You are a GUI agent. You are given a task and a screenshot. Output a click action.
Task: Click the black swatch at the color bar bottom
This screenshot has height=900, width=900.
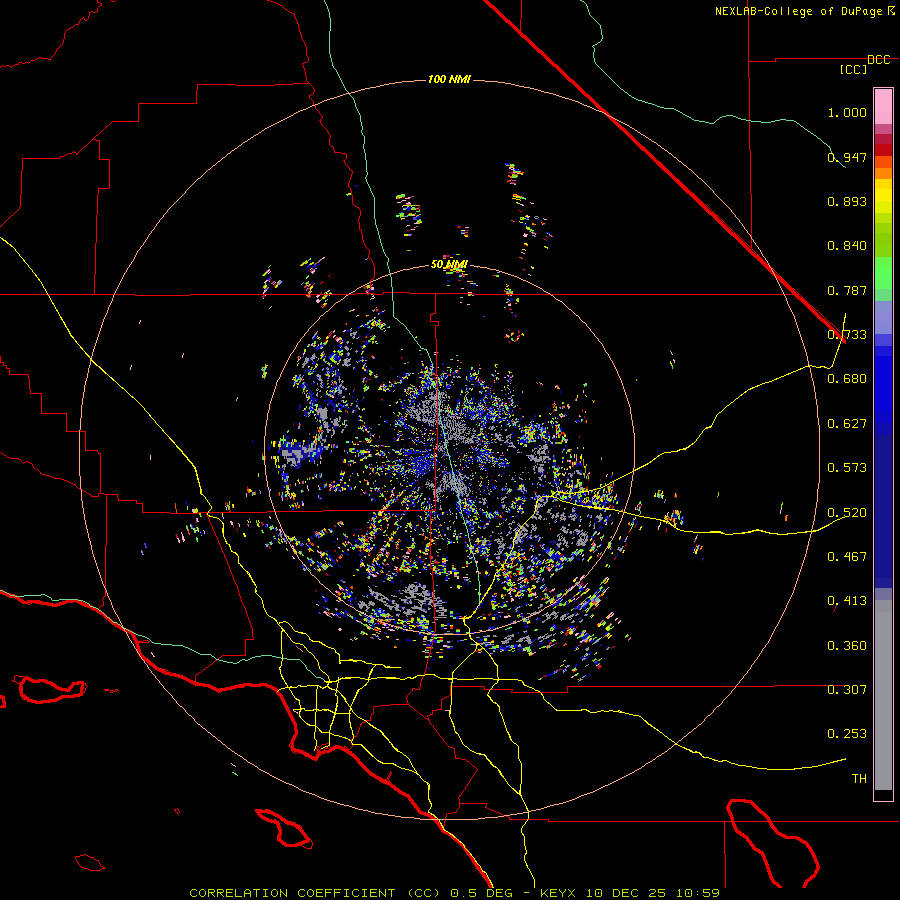(x=883, y=795)
